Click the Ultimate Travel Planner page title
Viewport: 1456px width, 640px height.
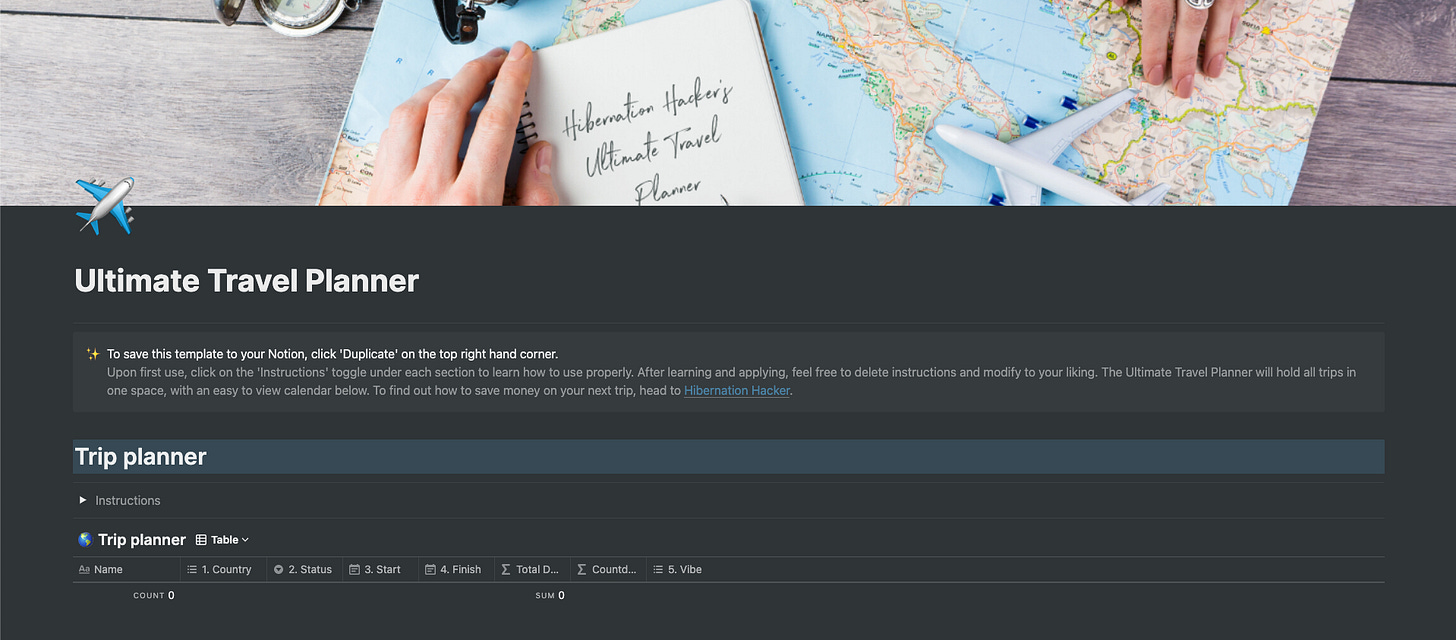tap(247, 281)
